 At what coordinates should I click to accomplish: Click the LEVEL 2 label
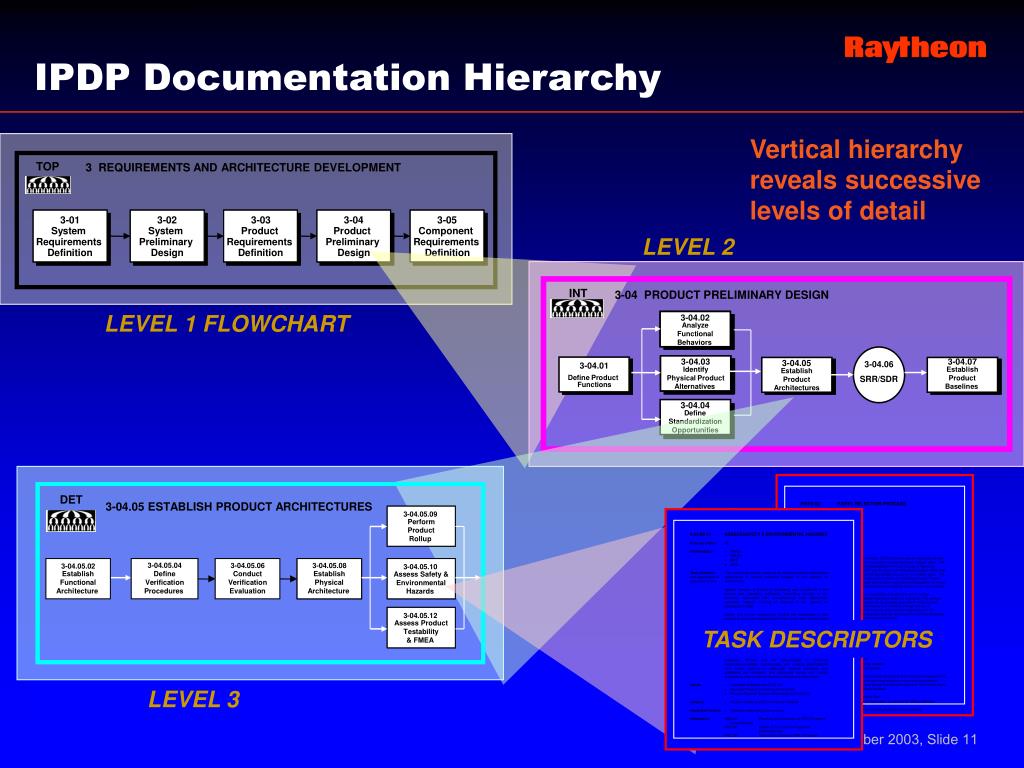(x=689, y=247)
